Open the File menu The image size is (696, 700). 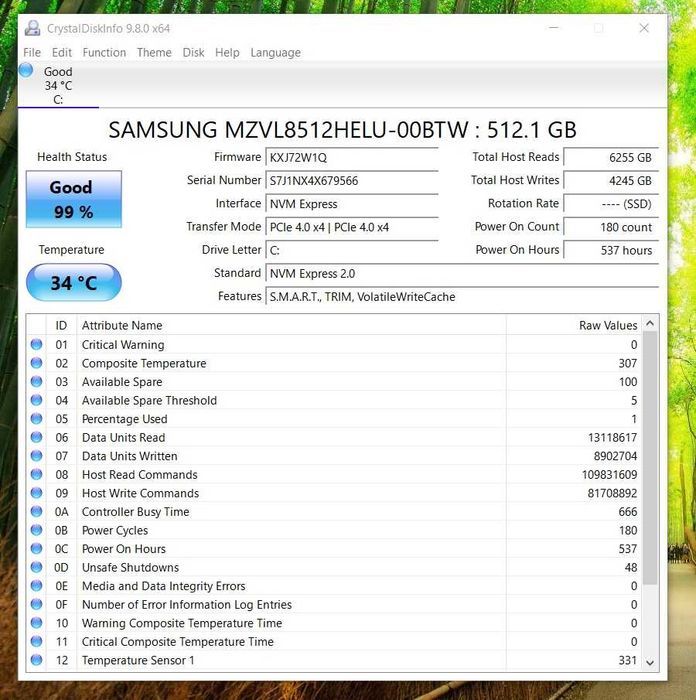[x=32, y=53]
